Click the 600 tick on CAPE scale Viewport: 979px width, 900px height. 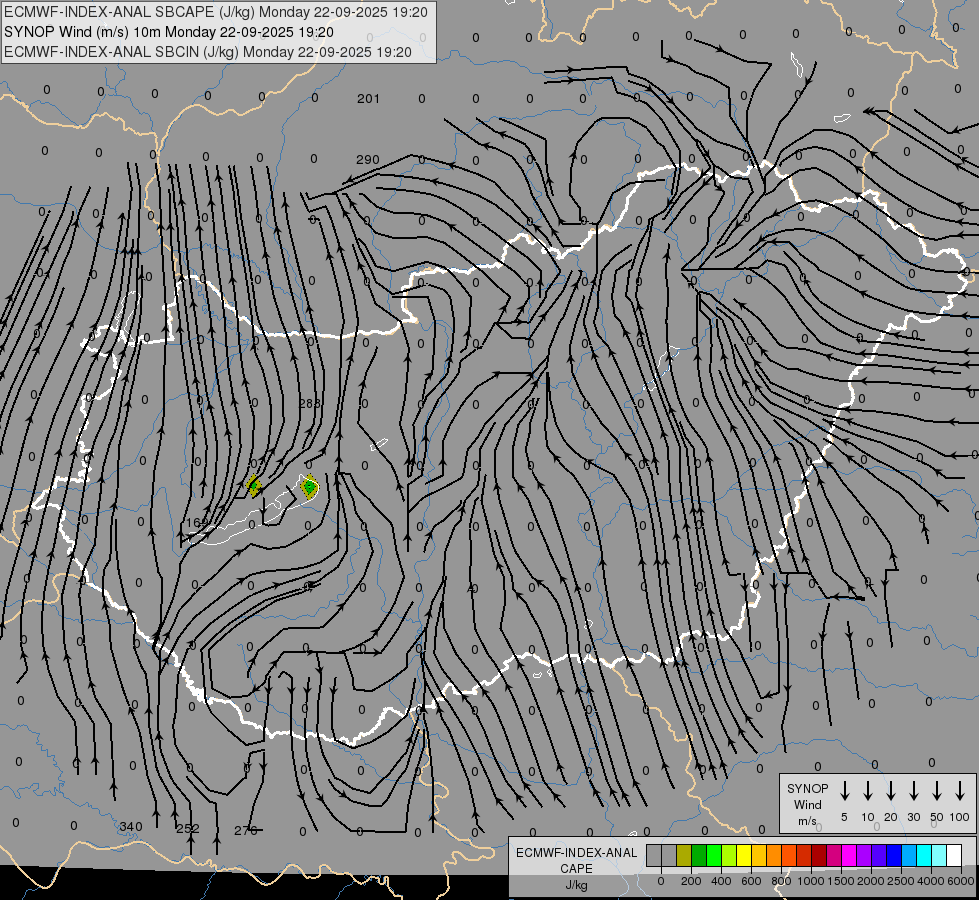point(751,881)
